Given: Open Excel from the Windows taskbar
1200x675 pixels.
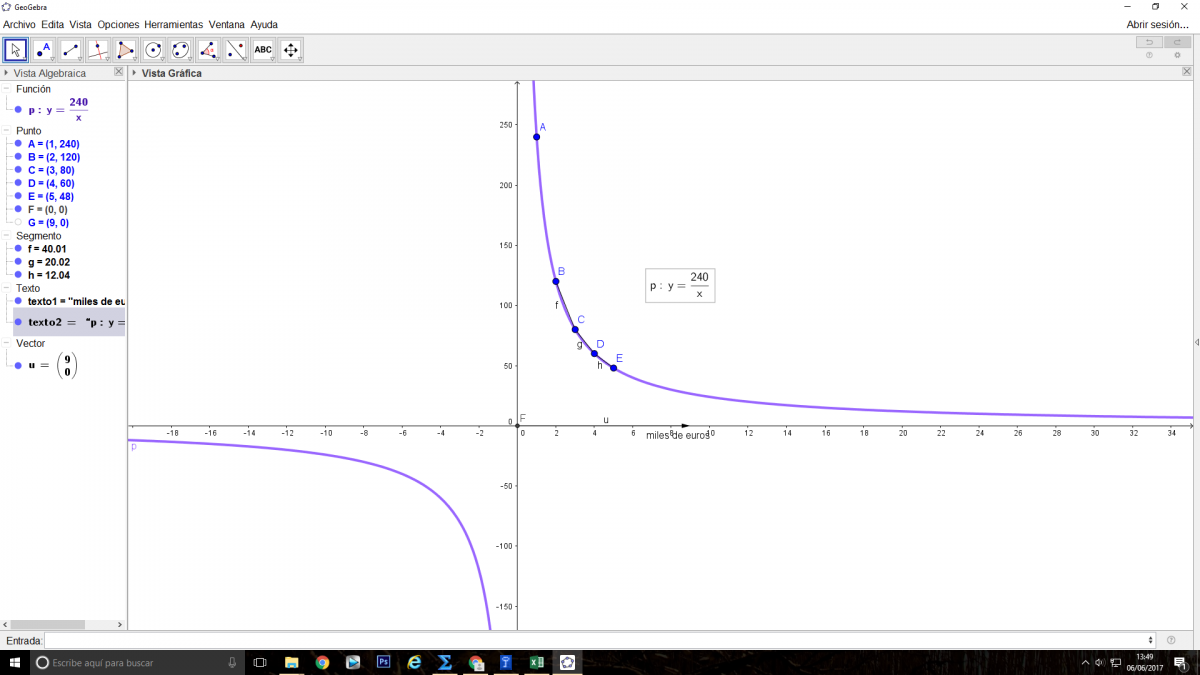Looking at the screenshot, I should [536, 662].
